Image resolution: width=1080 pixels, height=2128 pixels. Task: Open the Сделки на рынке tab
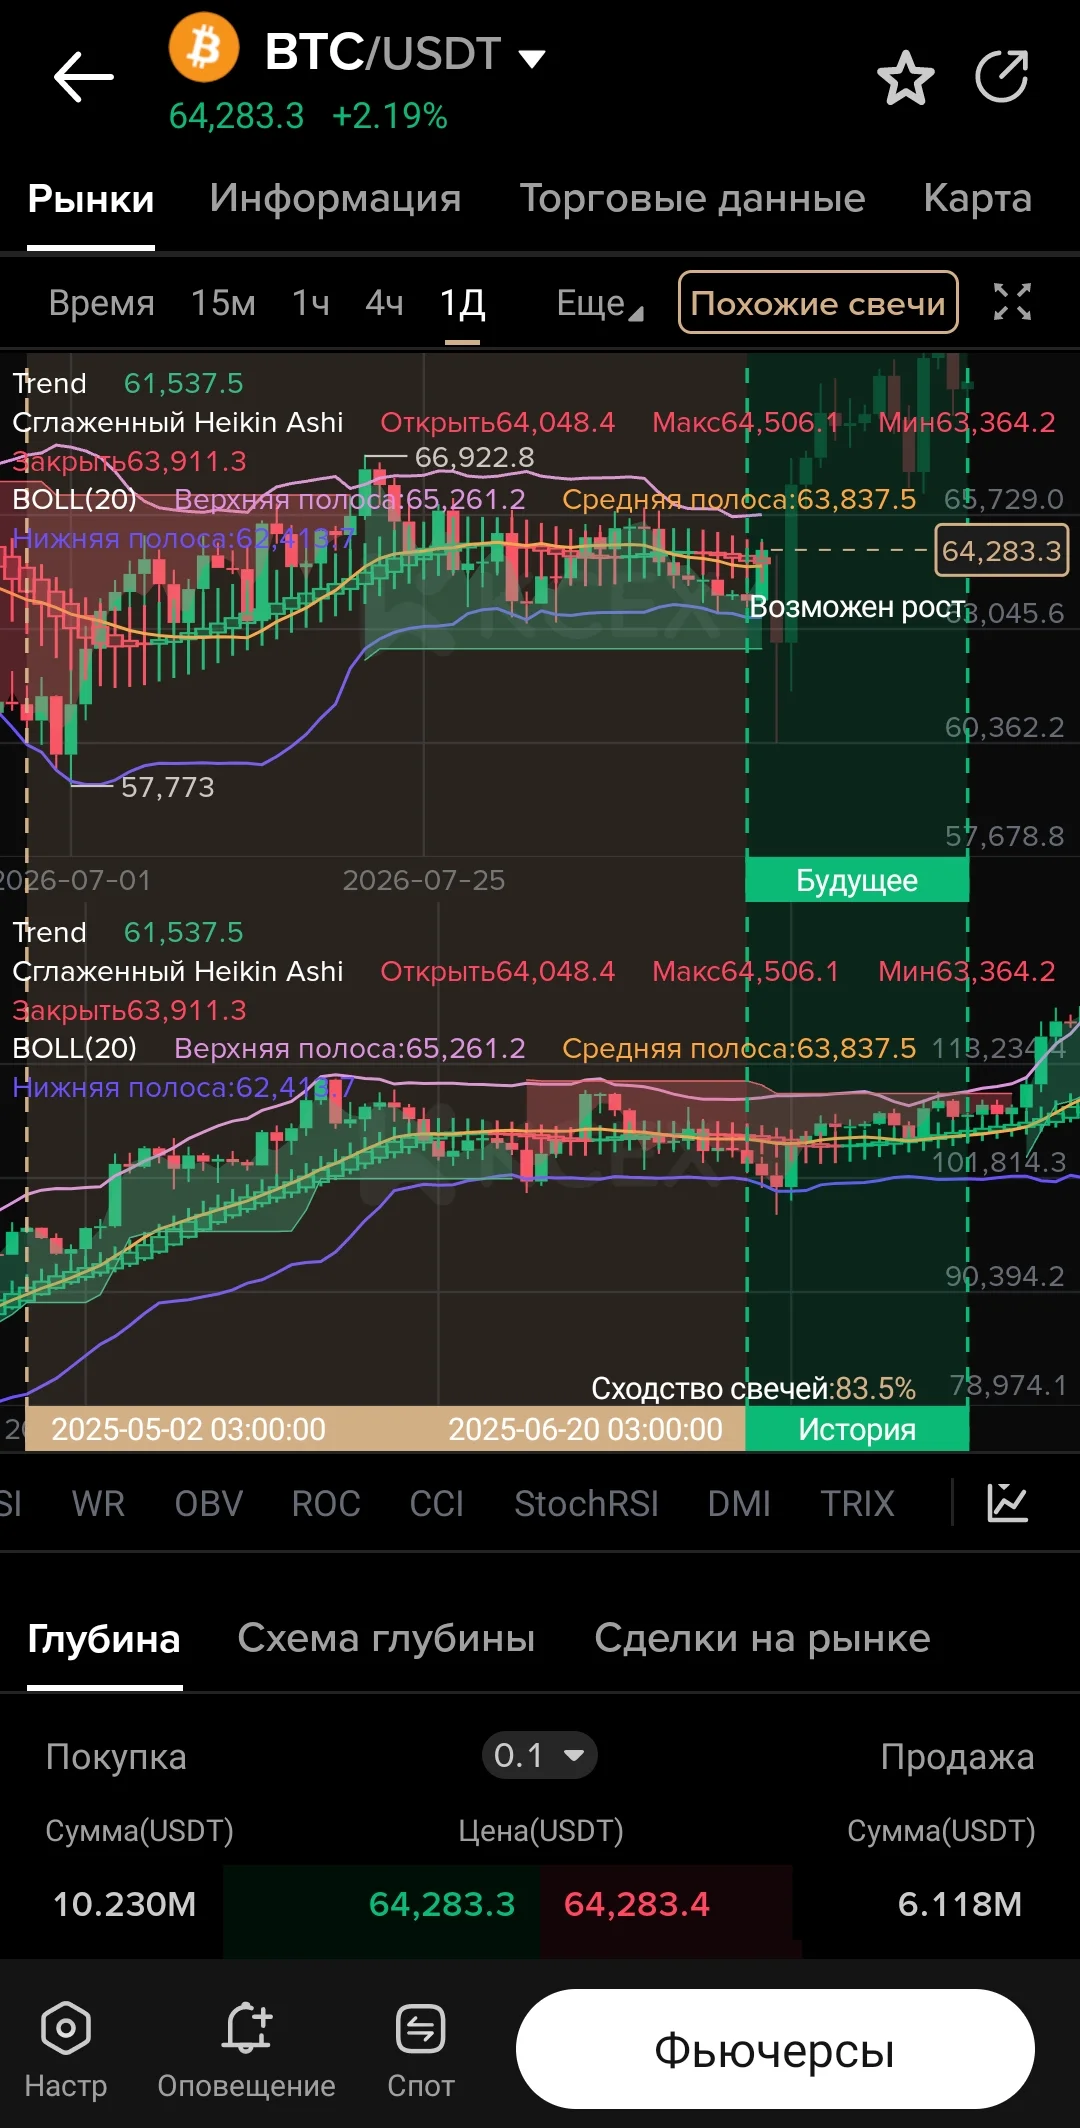pos(762,1638)
